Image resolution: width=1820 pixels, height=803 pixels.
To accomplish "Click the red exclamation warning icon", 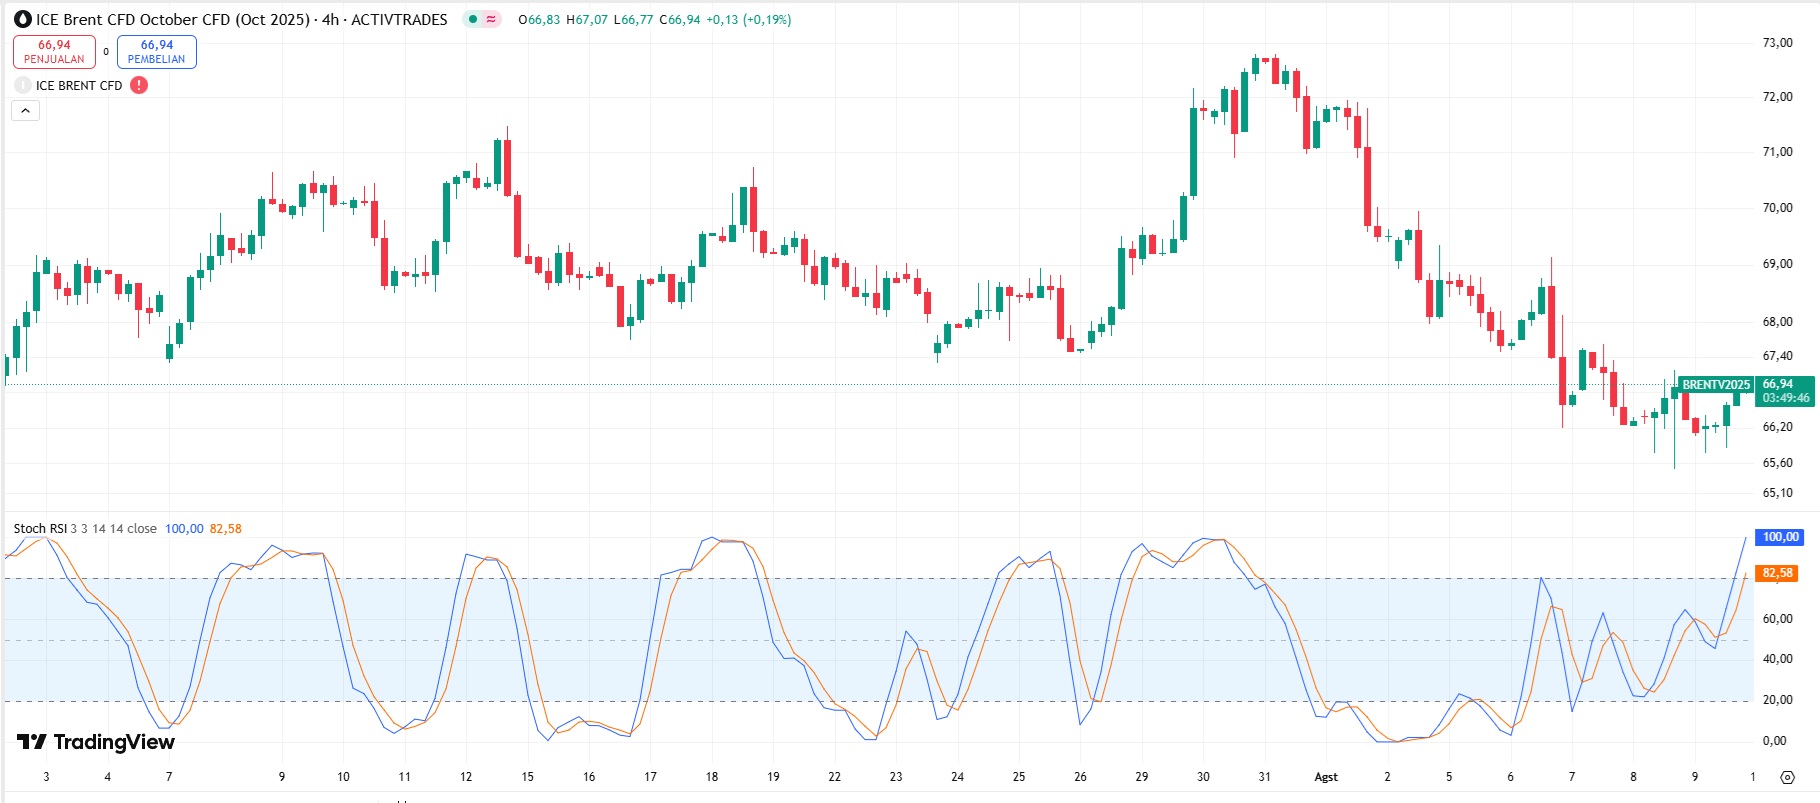I will [139, 85].
